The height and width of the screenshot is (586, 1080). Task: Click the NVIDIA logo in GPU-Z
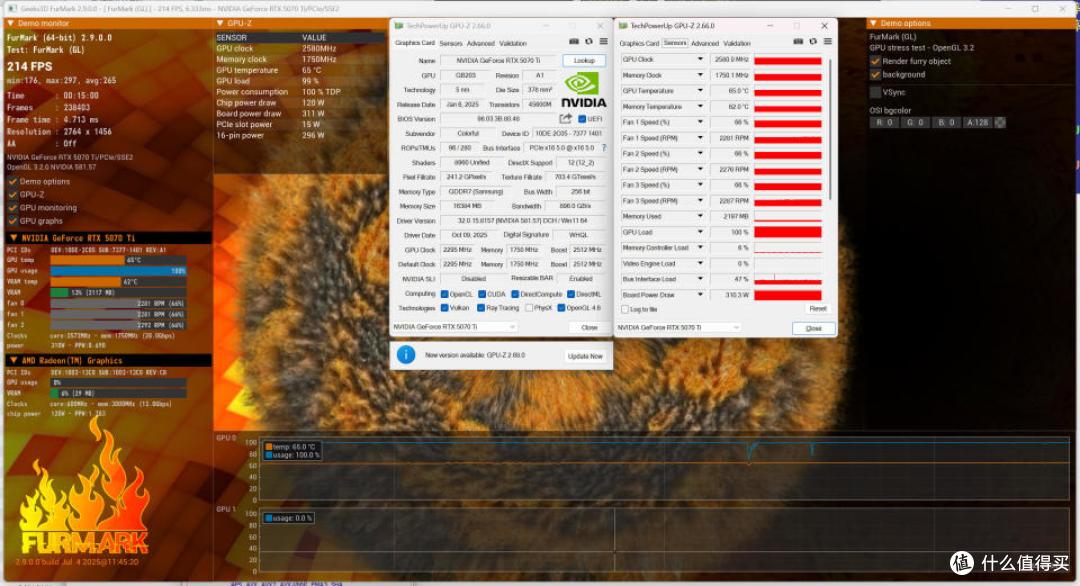tap(583, 91)
